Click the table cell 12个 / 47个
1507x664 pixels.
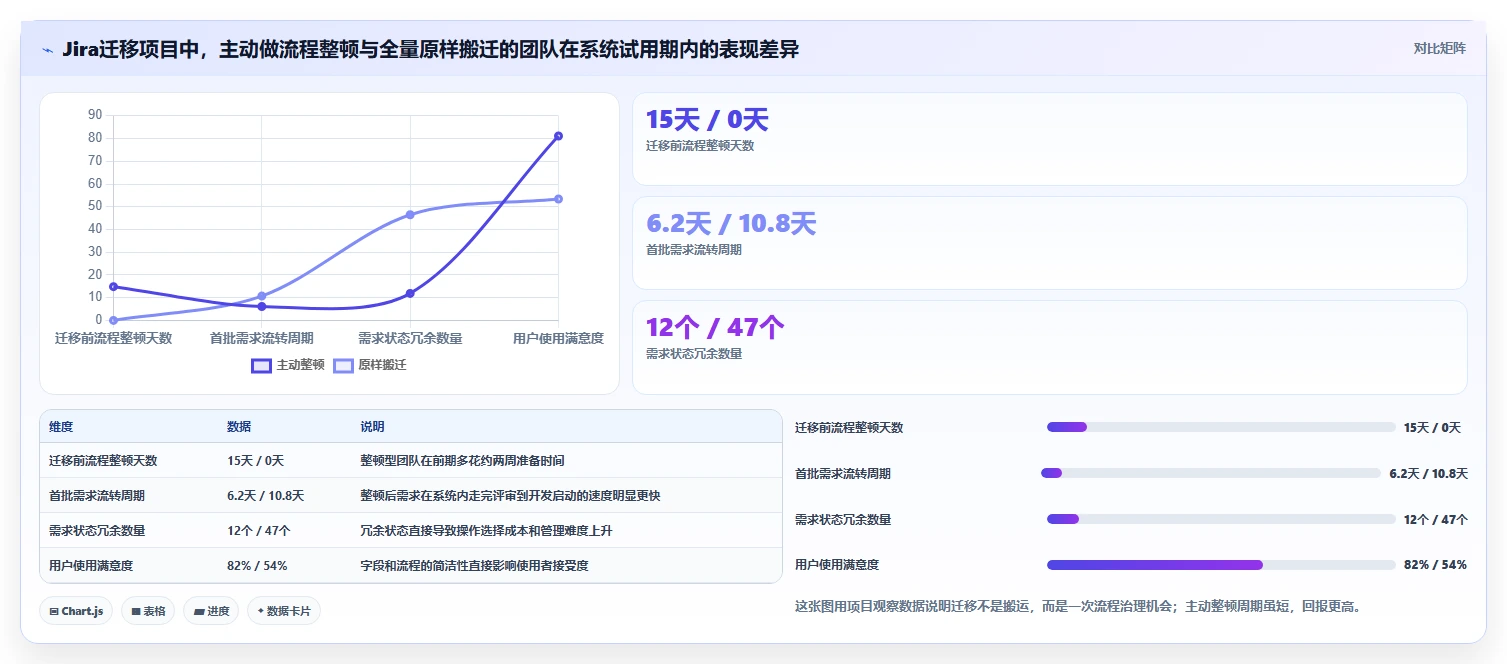pos(259,531)
